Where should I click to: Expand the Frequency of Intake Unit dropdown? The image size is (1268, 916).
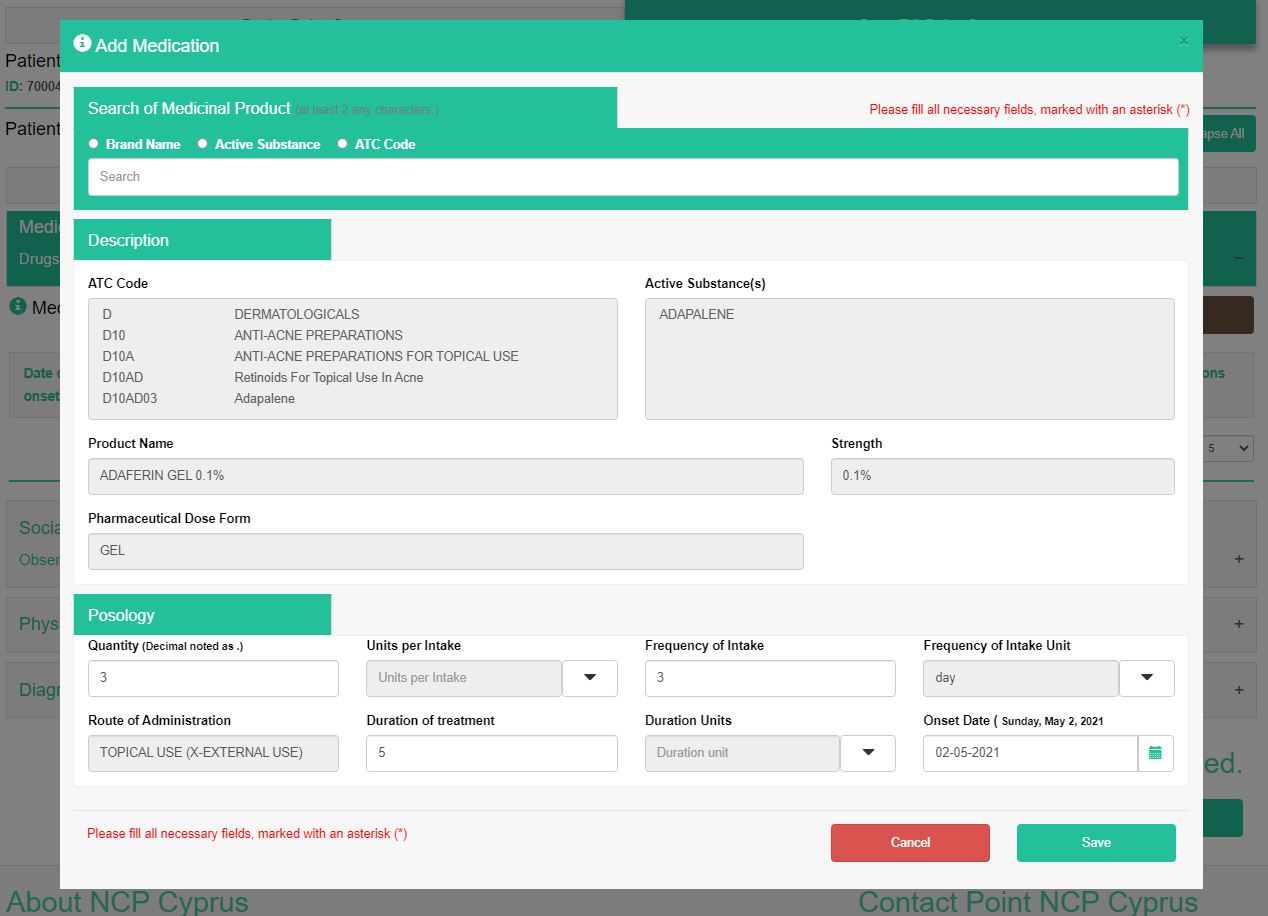(1146, 678)
